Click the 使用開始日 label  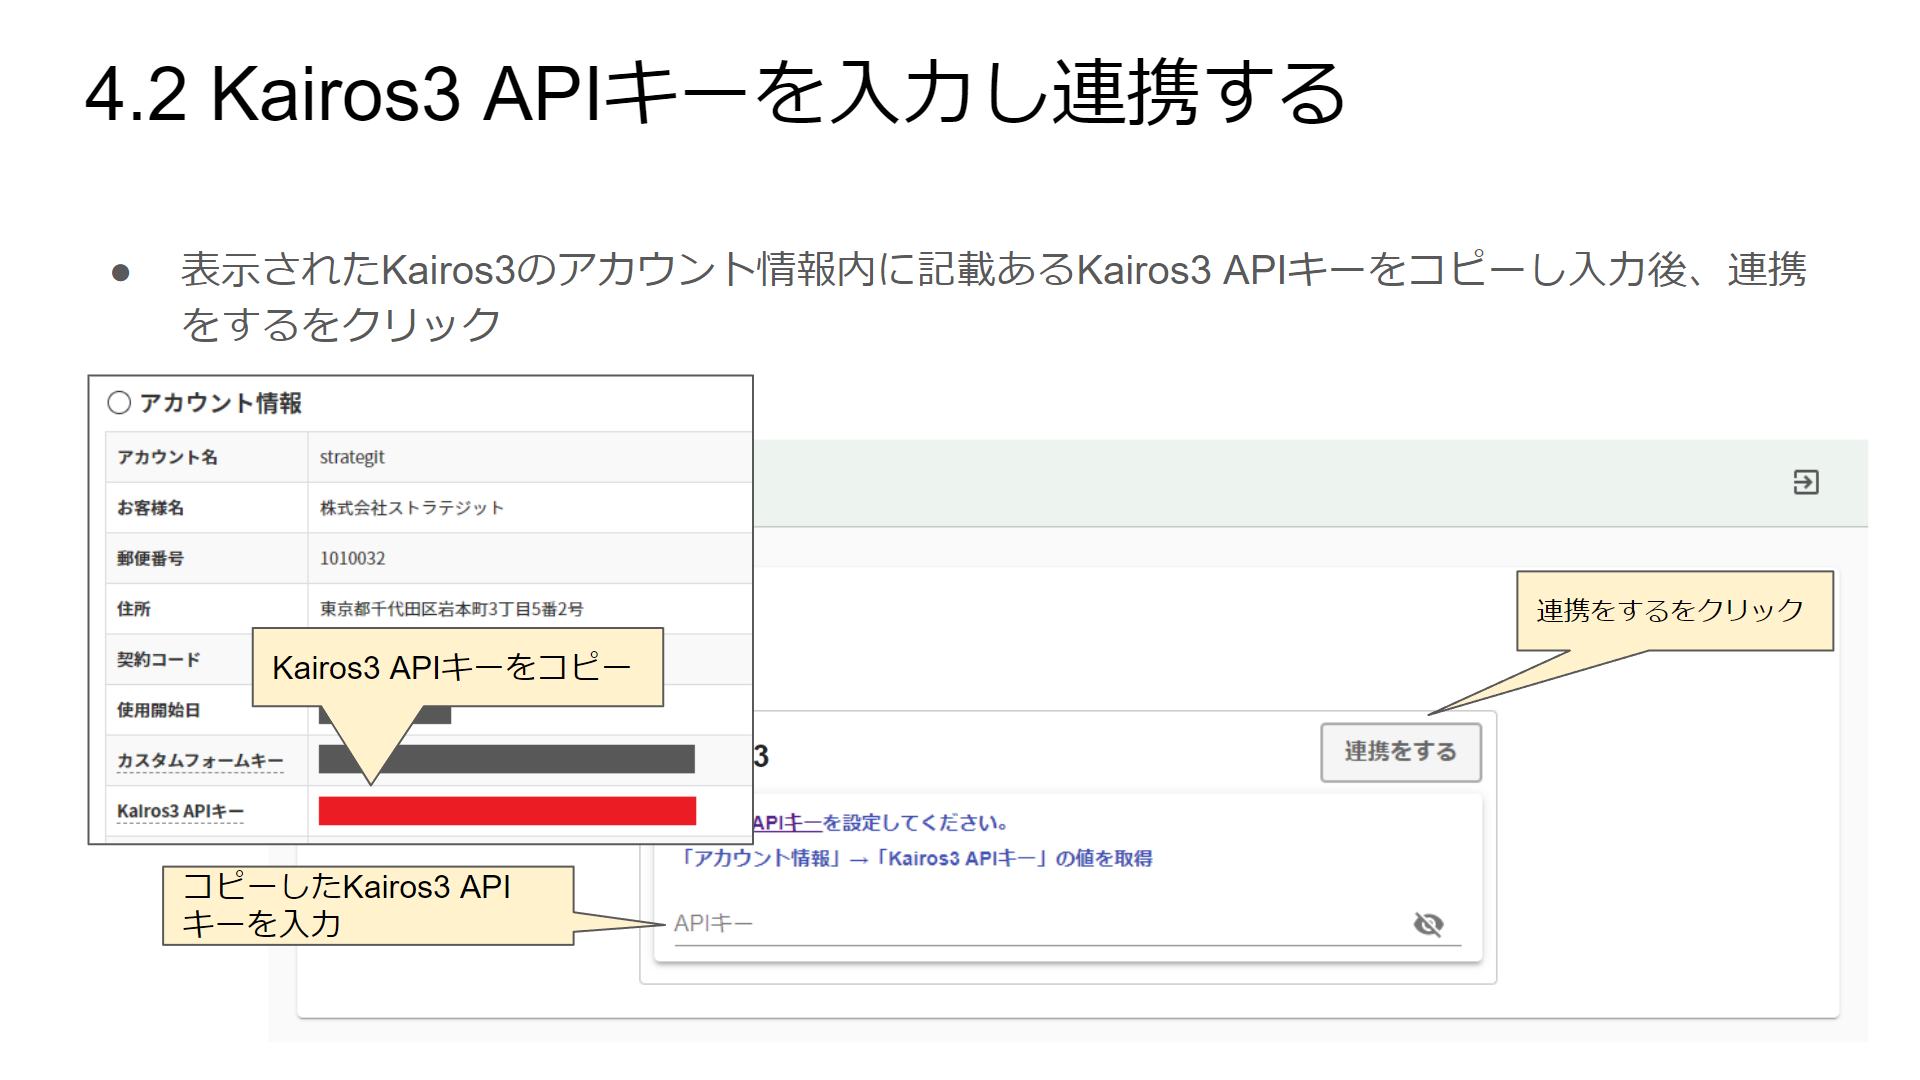coord(158,710)
